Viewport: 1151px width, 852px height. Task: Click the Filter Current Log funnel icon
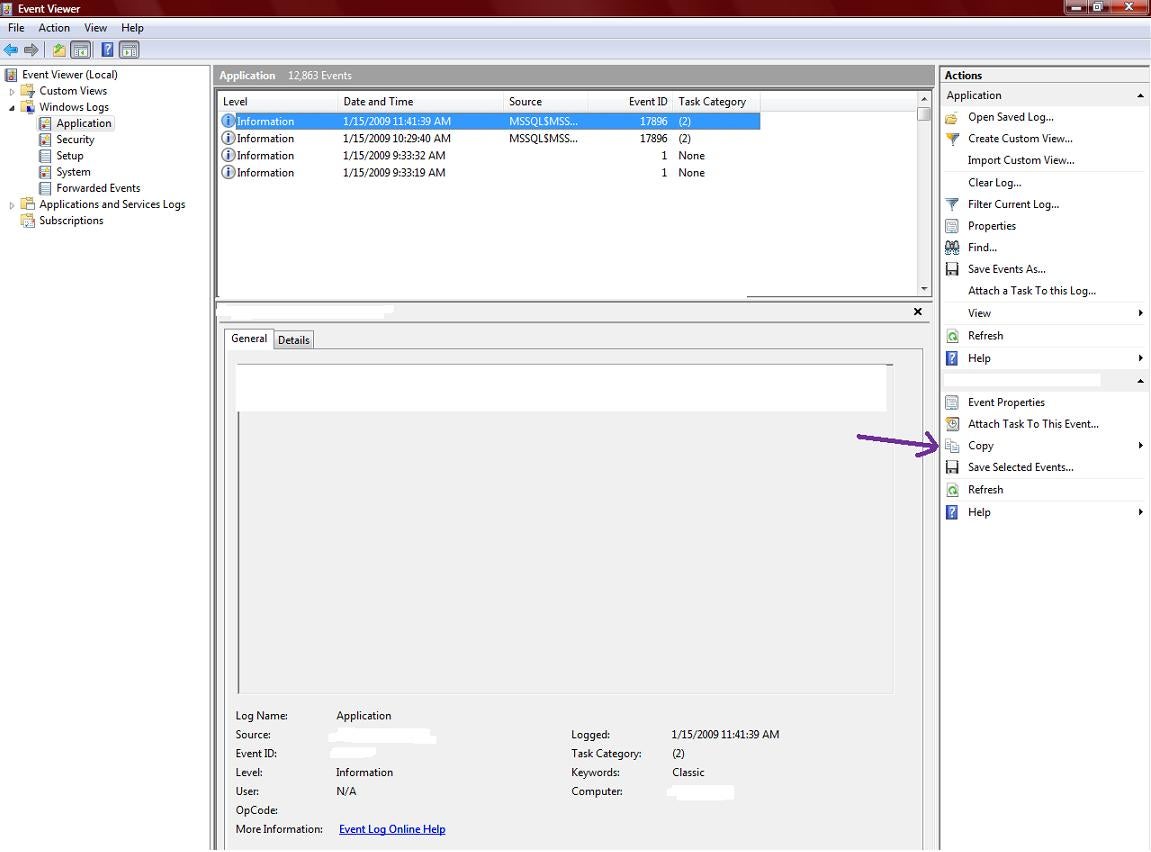coord(952,205)
